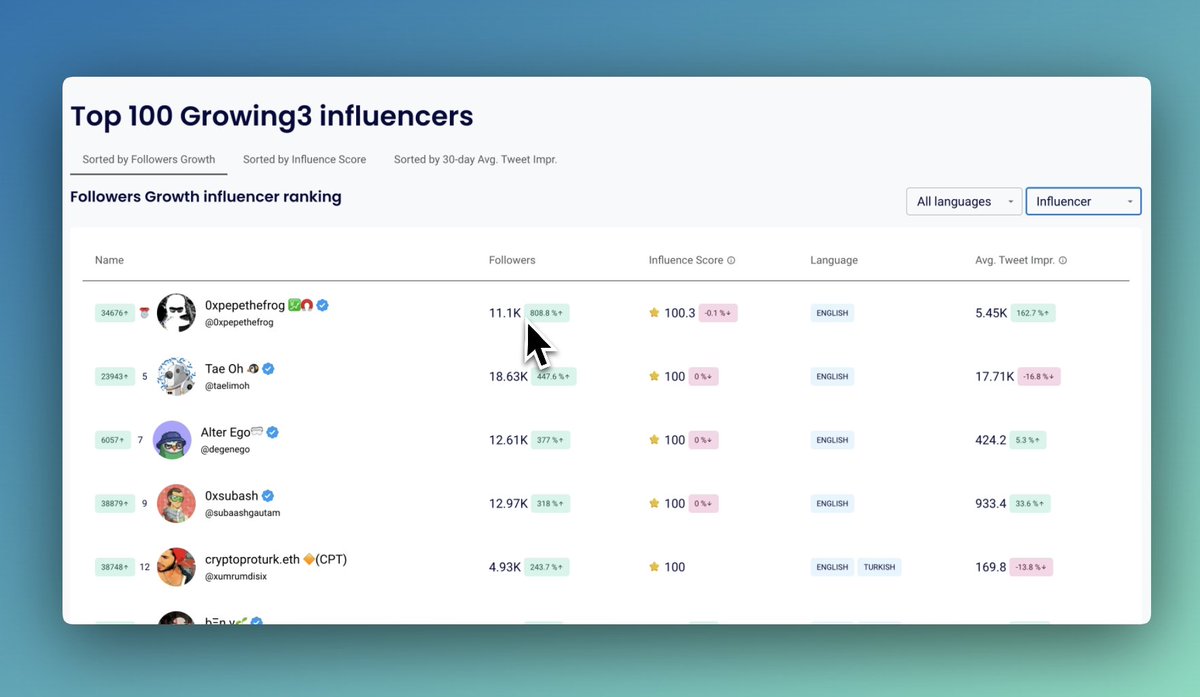Click the medal icon beside the 34676 rank badge
The height and width of the screenshot is (697, 1200).
tap(144, 313)
